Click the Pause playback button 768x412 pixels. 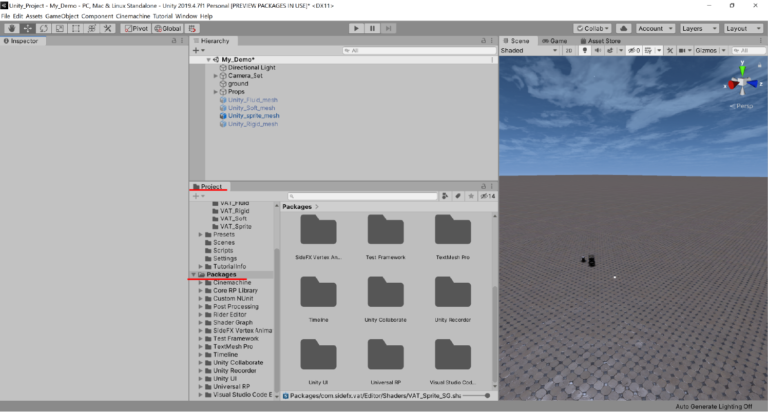pos(372,28)
